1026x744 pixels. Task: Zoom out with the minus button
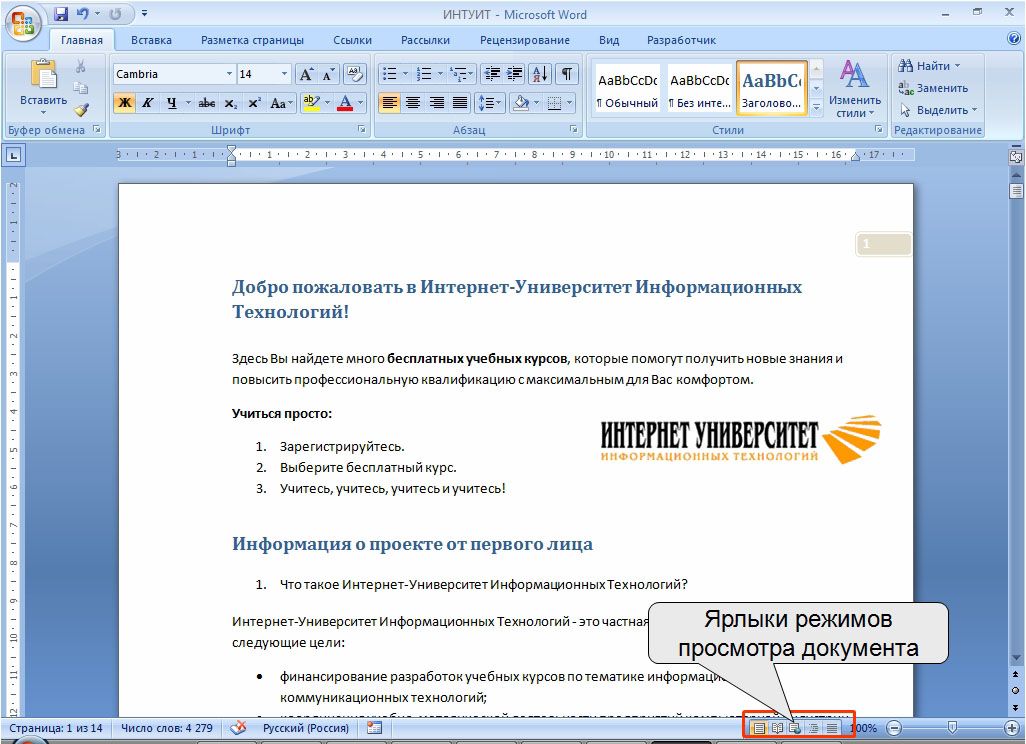(x=894, y=728)
